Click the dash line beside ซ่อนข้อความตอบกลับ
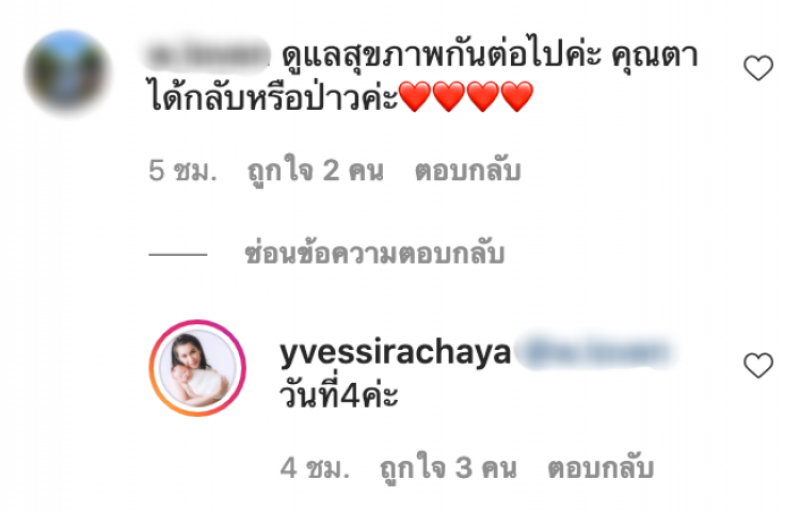The image size is (800, 512). tap(178, 253)
